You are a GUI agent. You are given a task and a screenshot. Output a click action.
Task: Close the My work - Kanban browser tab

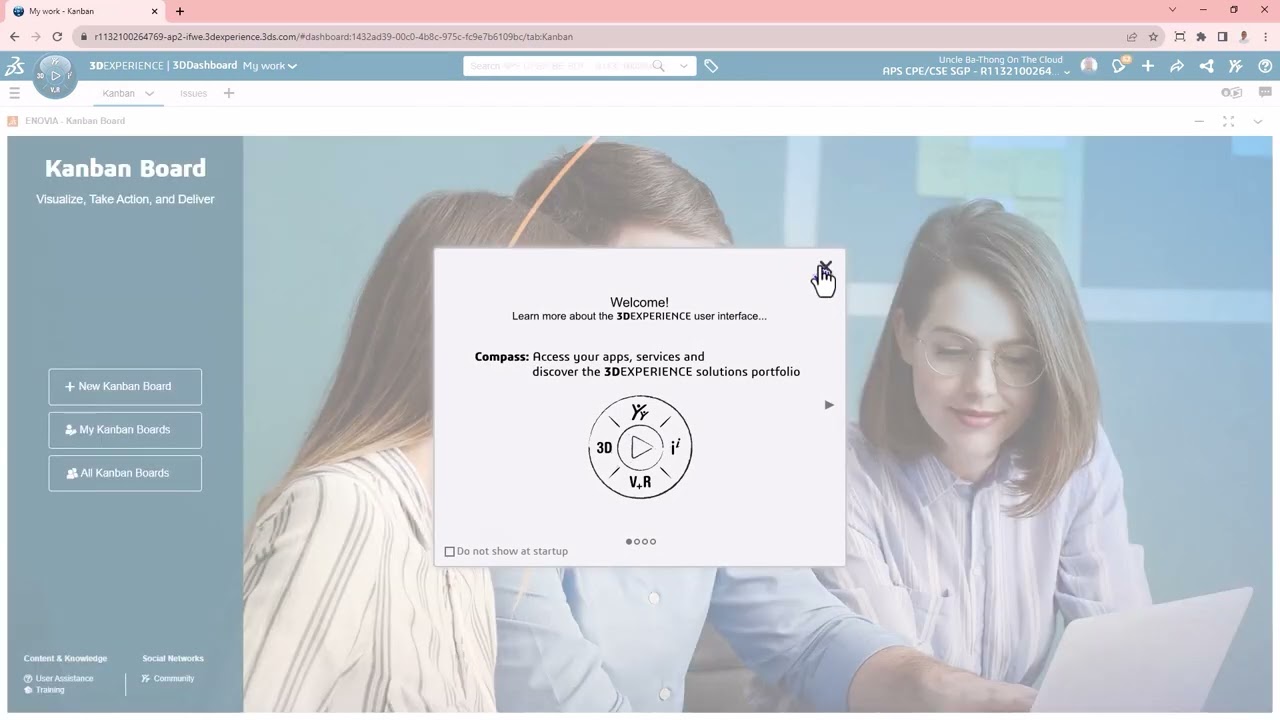155,11
